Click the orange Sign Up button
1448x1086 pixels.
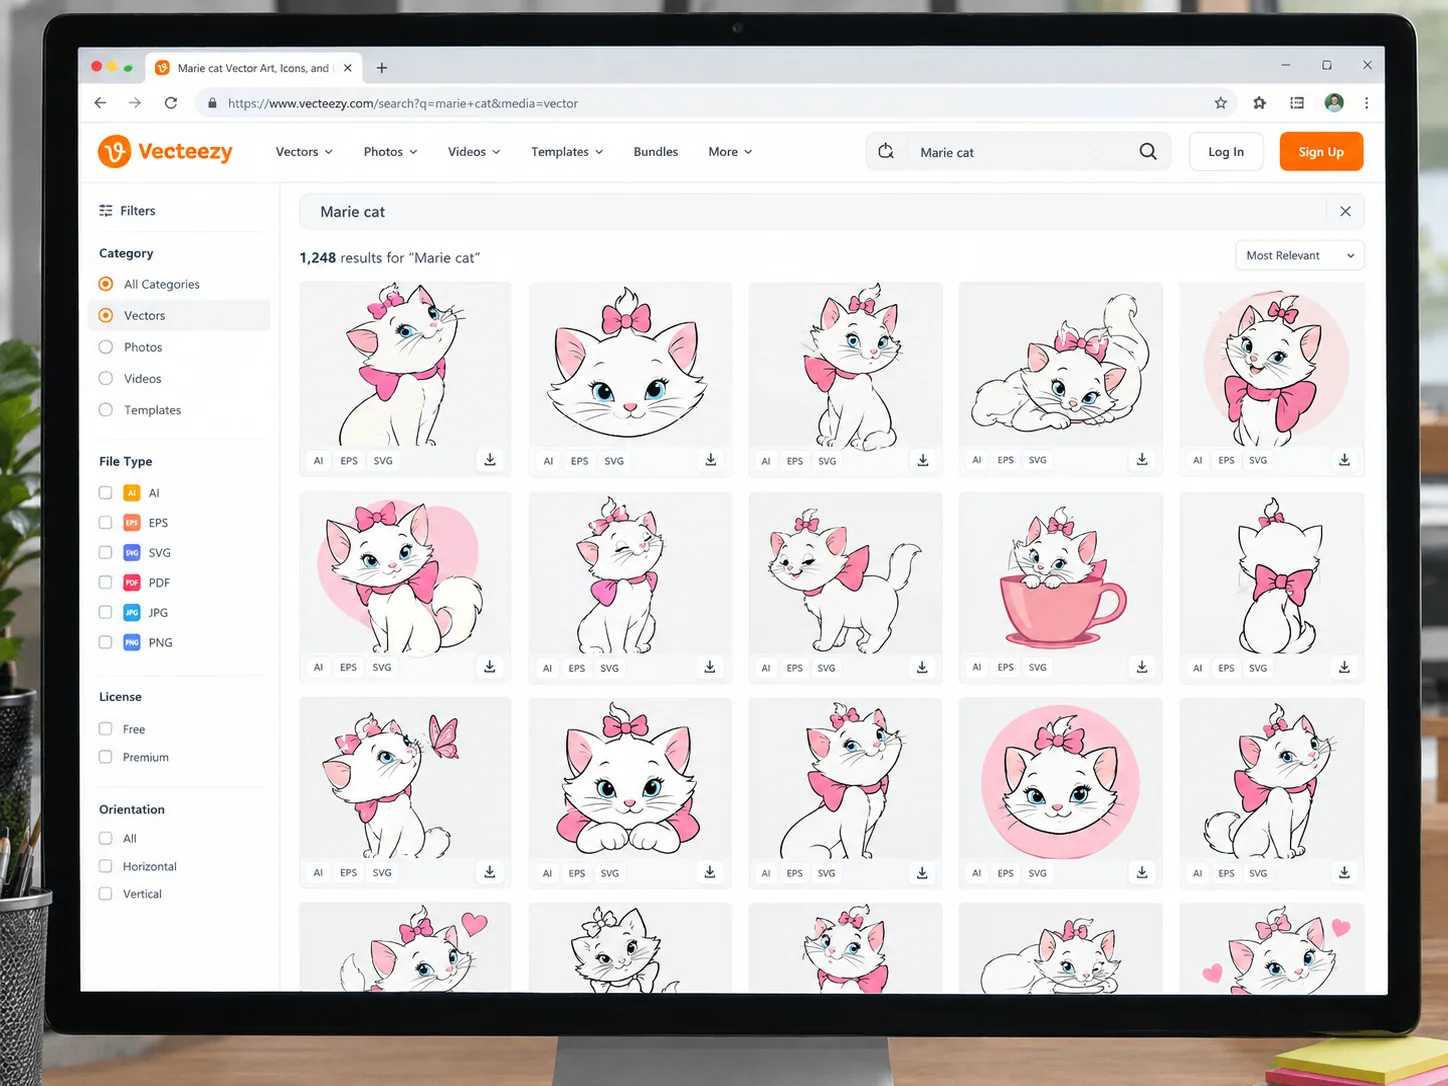(1321, 152)
